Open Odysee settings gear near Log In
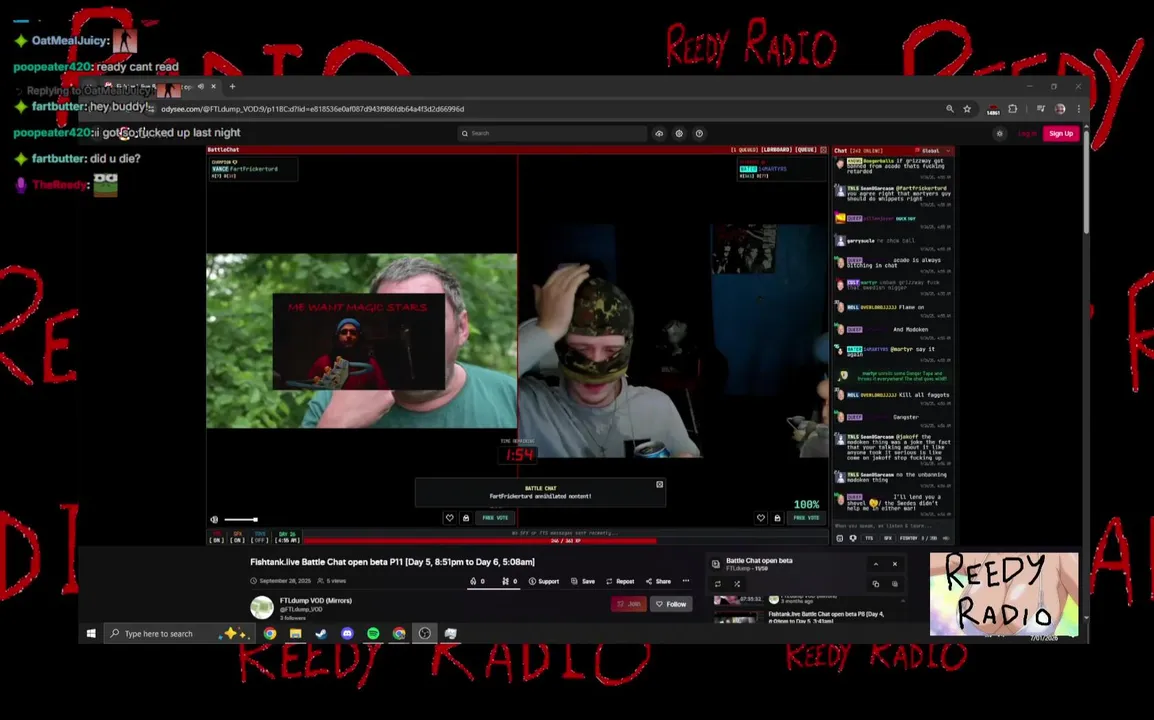 point(999,133)
